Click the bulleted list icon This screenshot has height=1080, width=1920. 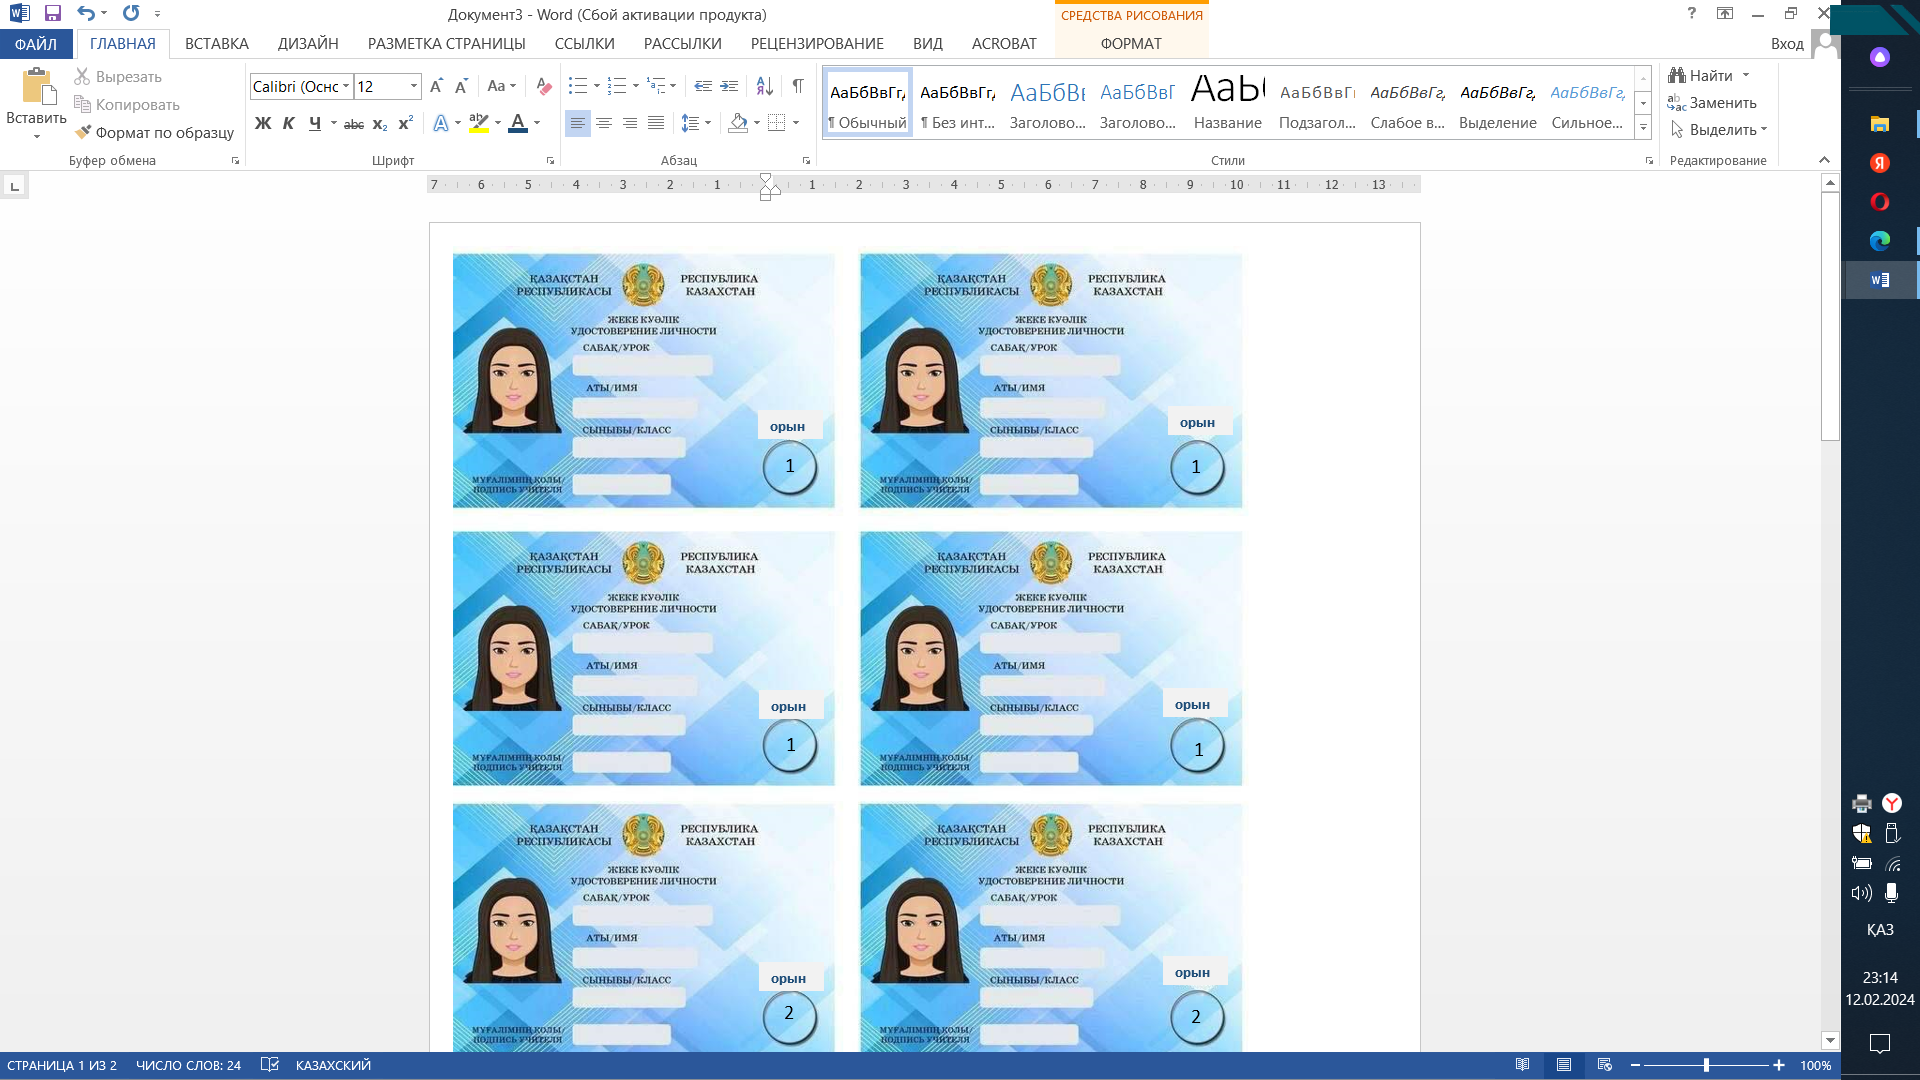point(577,87)
